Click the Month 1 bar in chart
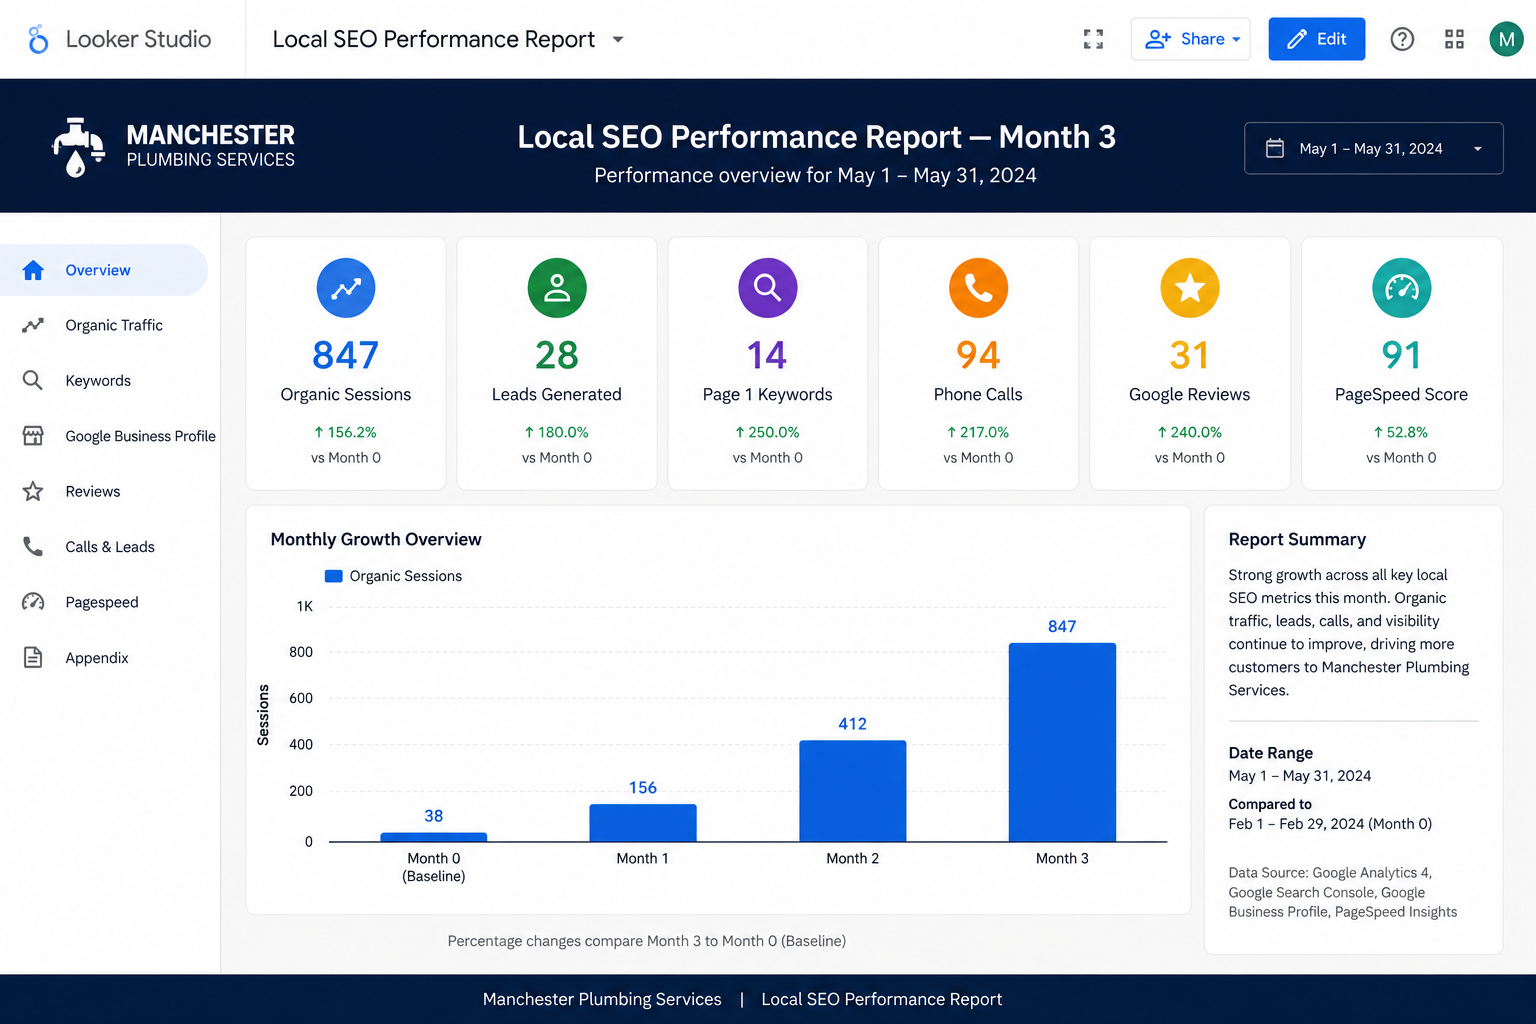Image resolution: width=1536 pixels, height=1024 pixels. tap(643, 823)
